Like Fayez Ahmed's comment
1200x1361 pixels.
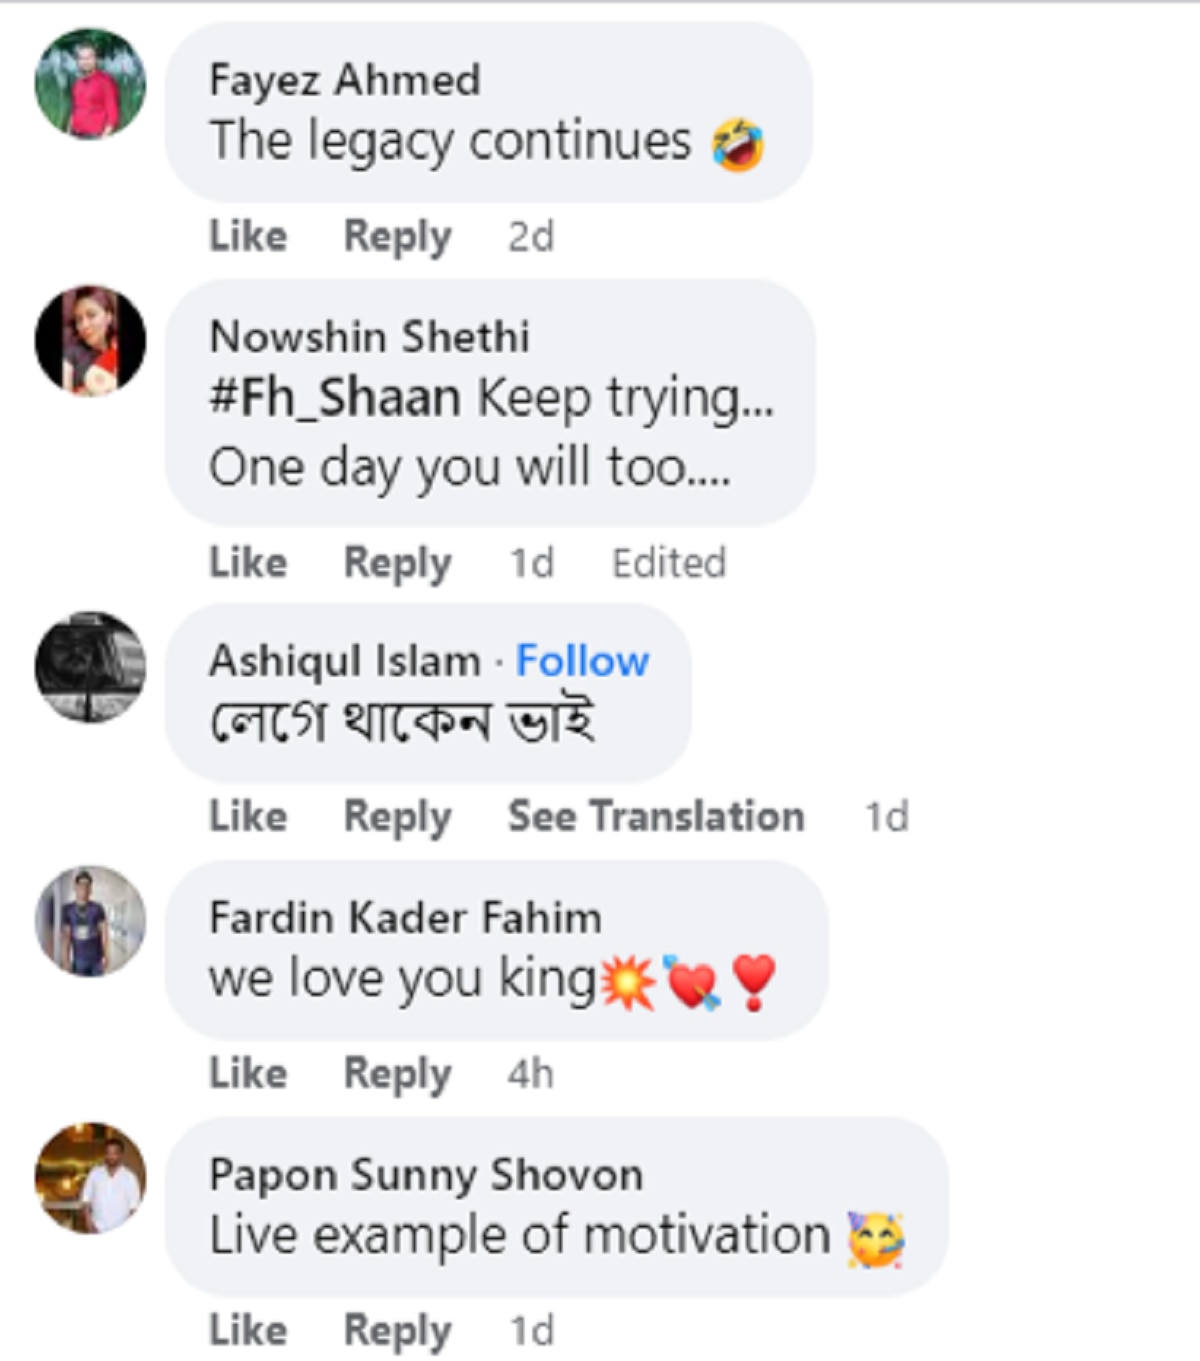(248, 237)
